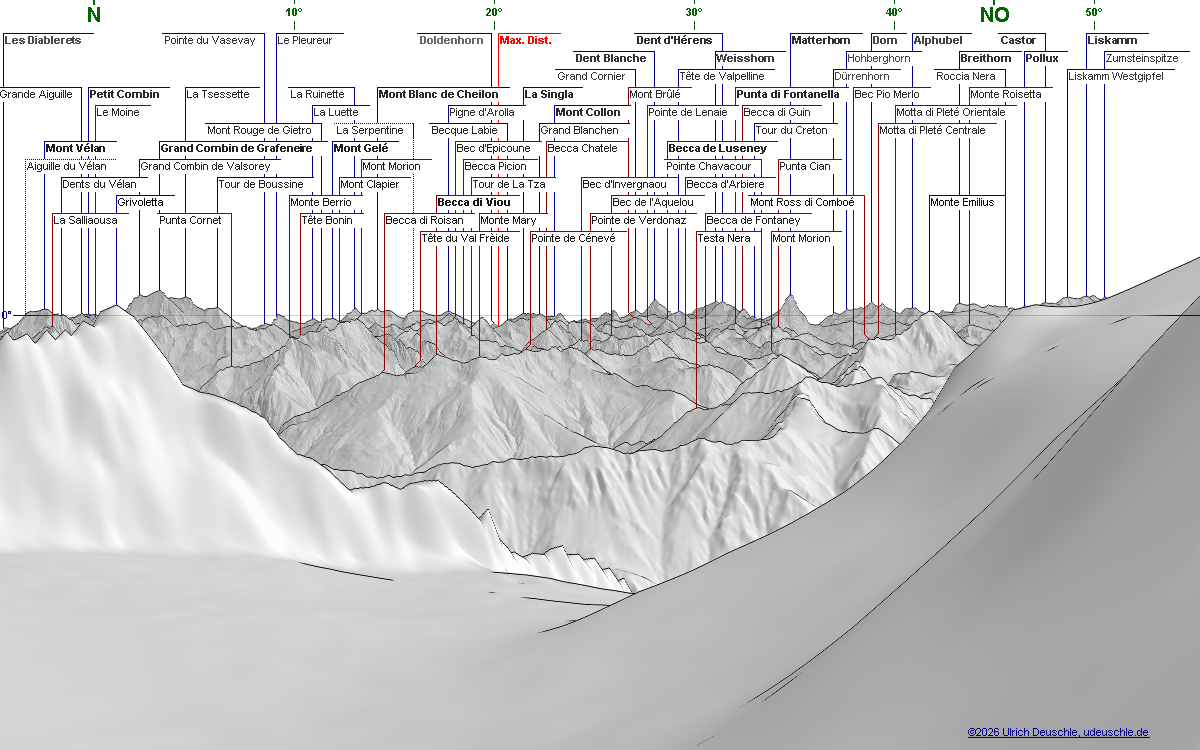1200x750 pixels.
Task: Select the Grand Combin de Grafeneire label
Action: click(x=236, y=148)
